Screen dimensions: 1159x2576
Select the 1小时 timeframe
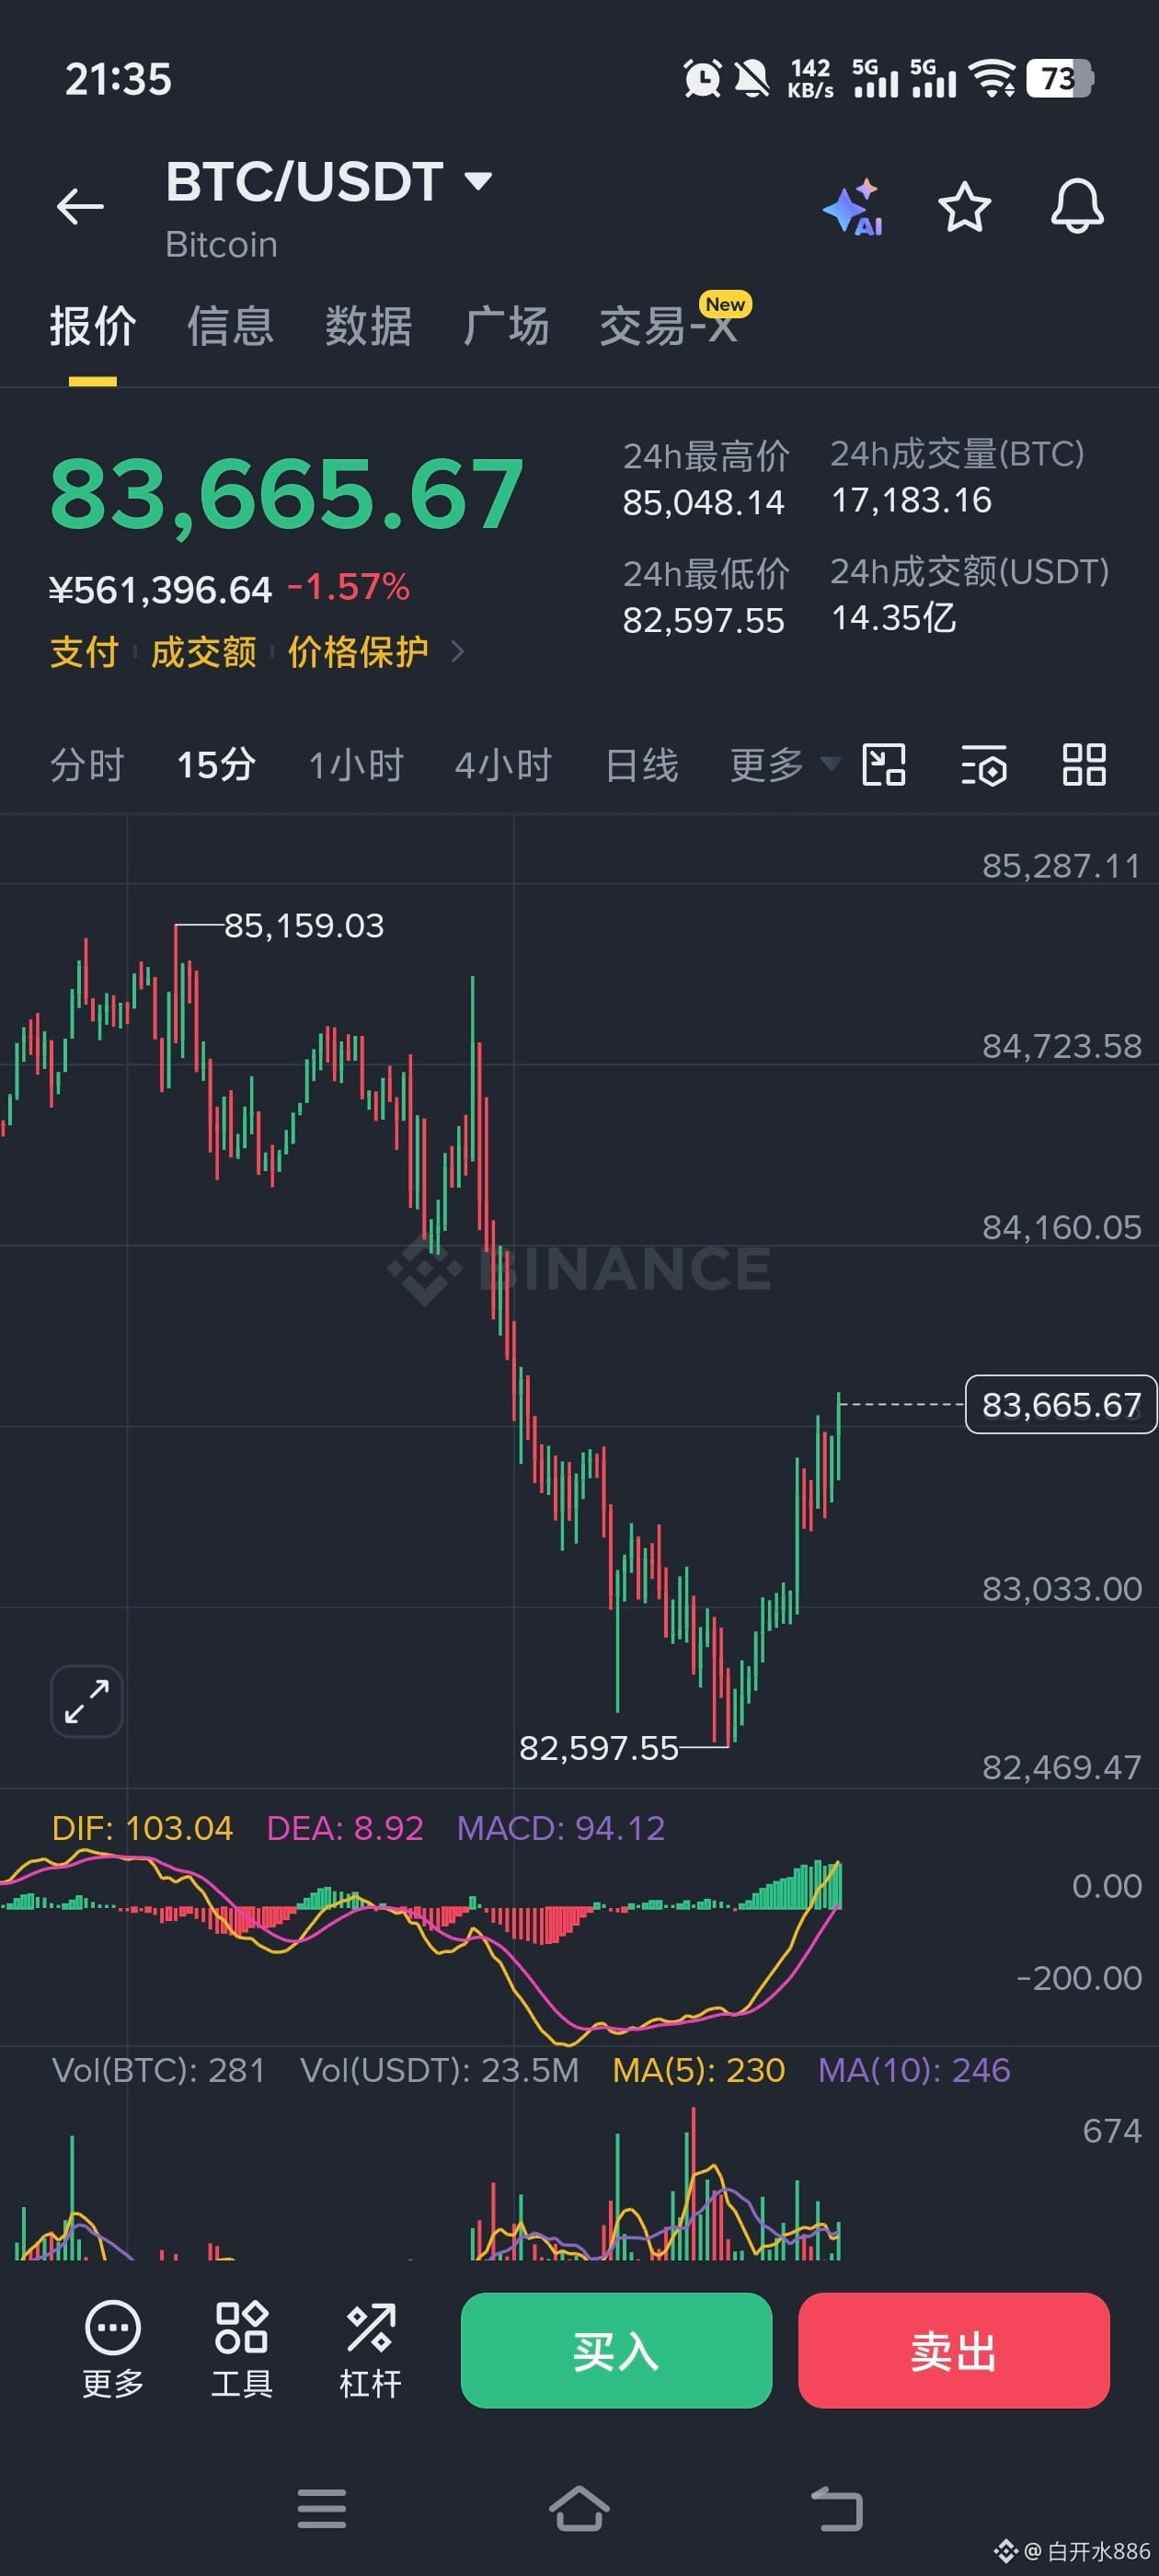click(x=356, y=765)
